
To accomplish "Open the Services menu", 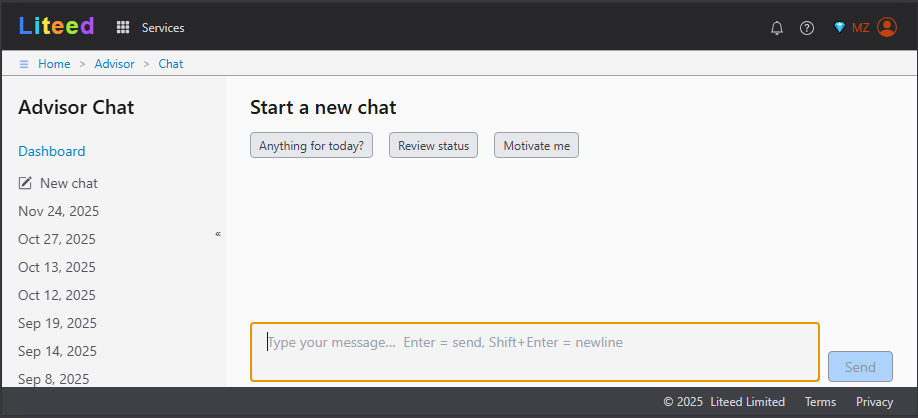I will 163,28.
